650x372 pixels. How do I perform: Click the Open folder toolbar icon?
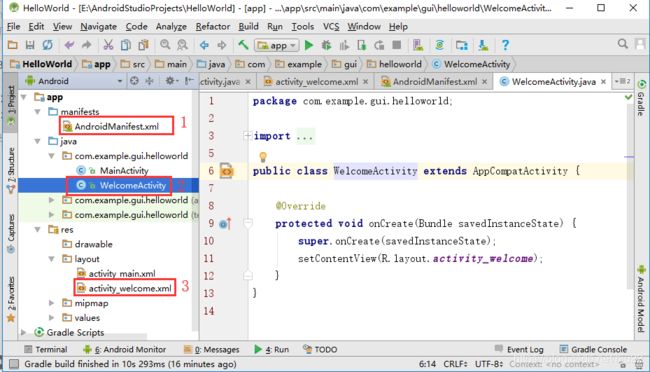pyautogui.click(x=12, y=45)
